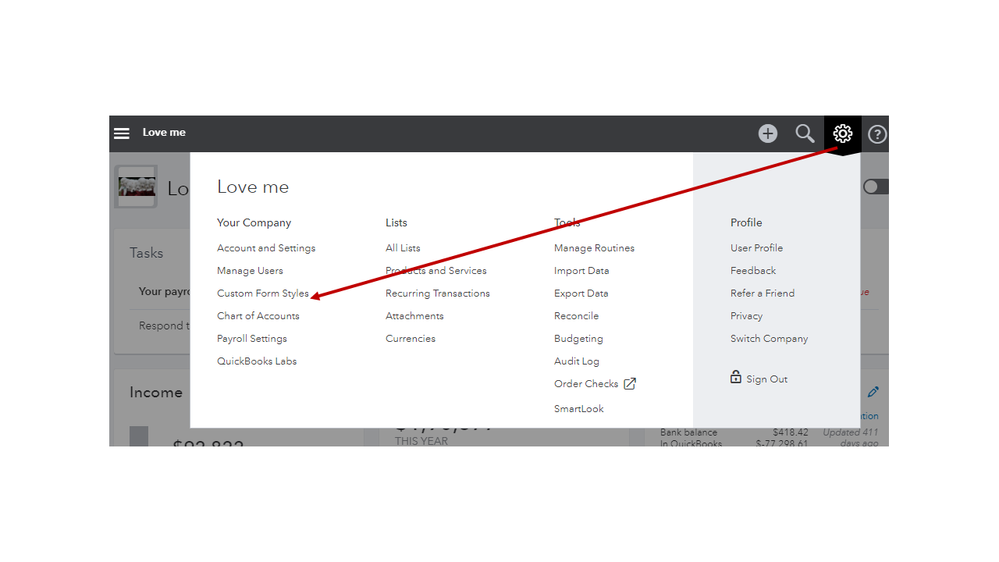Viewport: 999px width, 562px height.
Task: Select Manage Routines
Action: 594,248
